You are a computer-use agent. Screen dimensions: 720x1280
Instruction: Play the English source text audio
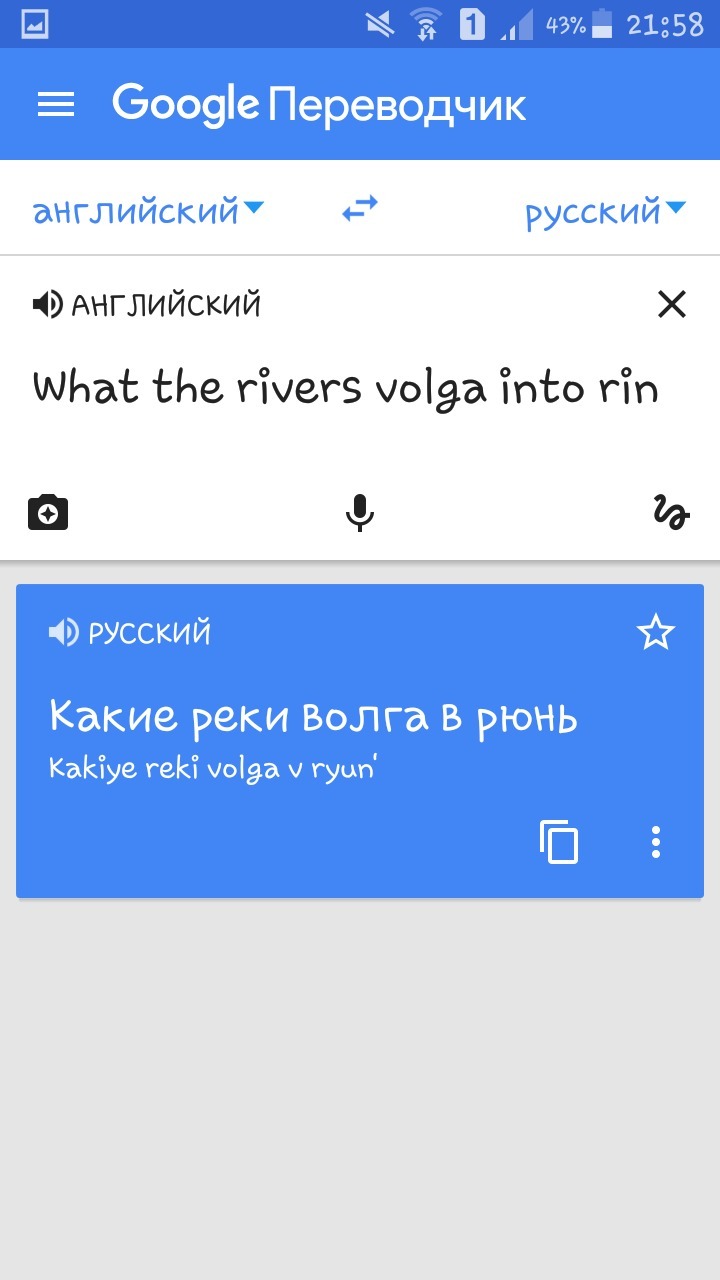(47, 304)
